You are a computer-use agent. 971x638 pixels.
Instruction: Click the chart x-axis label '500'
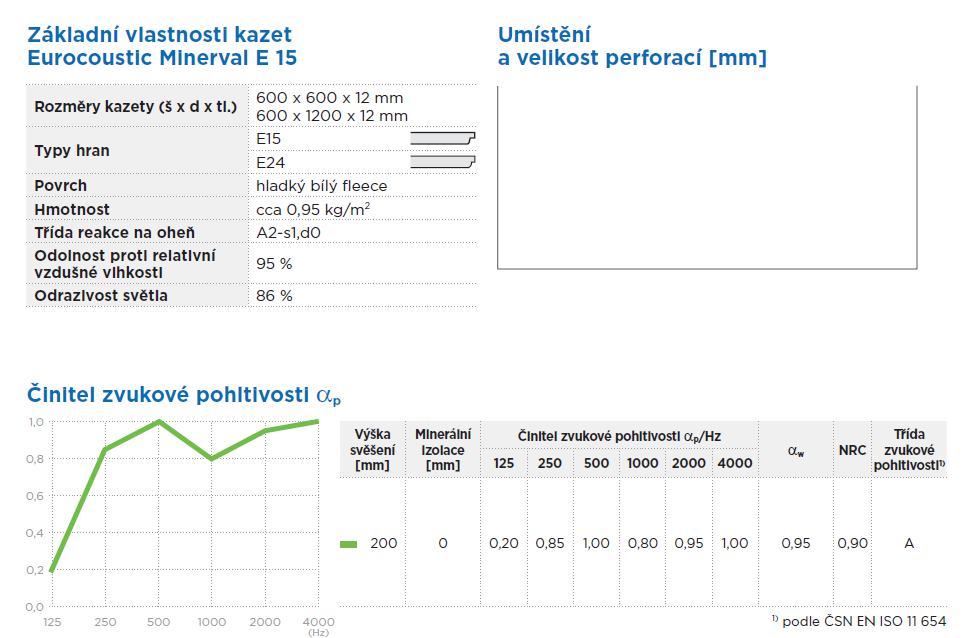159,622
